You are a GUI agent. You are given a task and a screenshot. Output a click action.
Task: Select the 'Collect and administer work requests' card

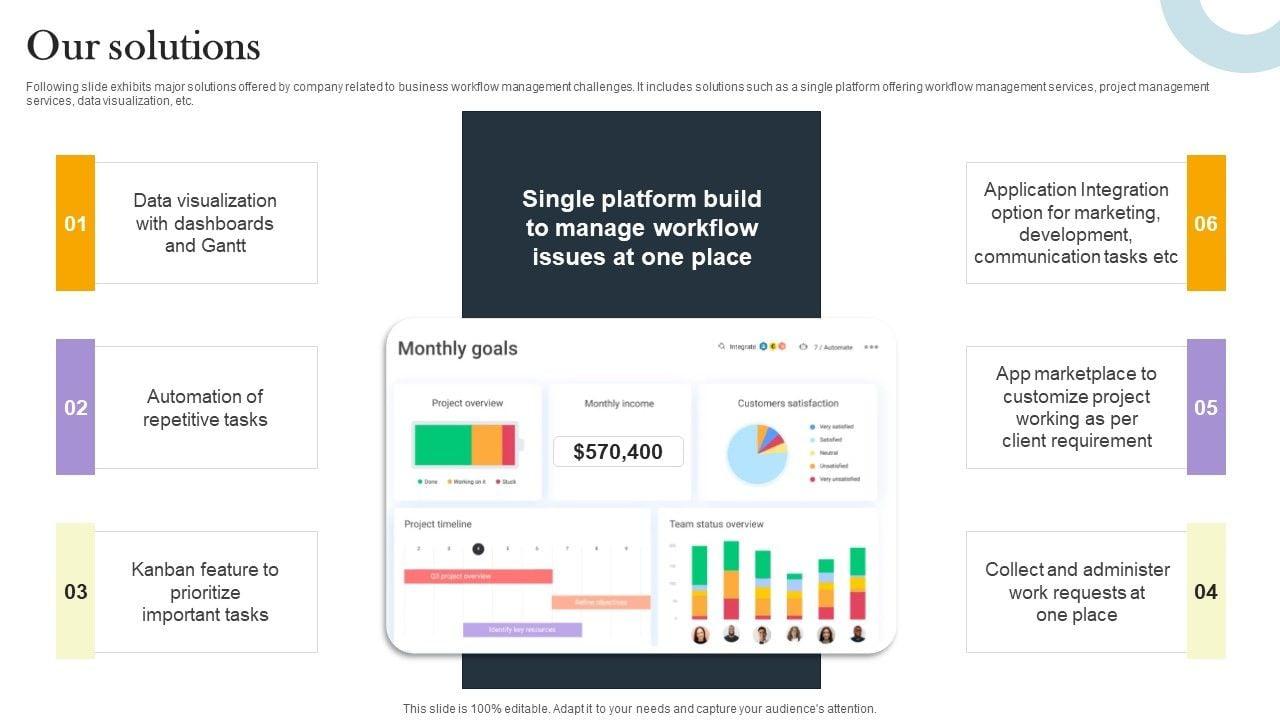[x=1077, y=592]
